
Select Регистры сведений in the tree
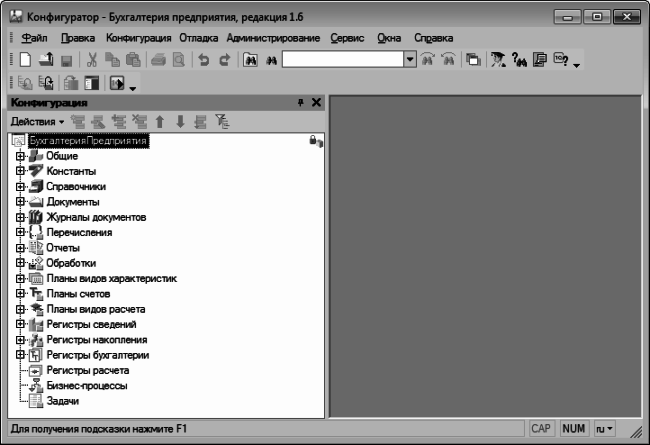click(92, 324)
